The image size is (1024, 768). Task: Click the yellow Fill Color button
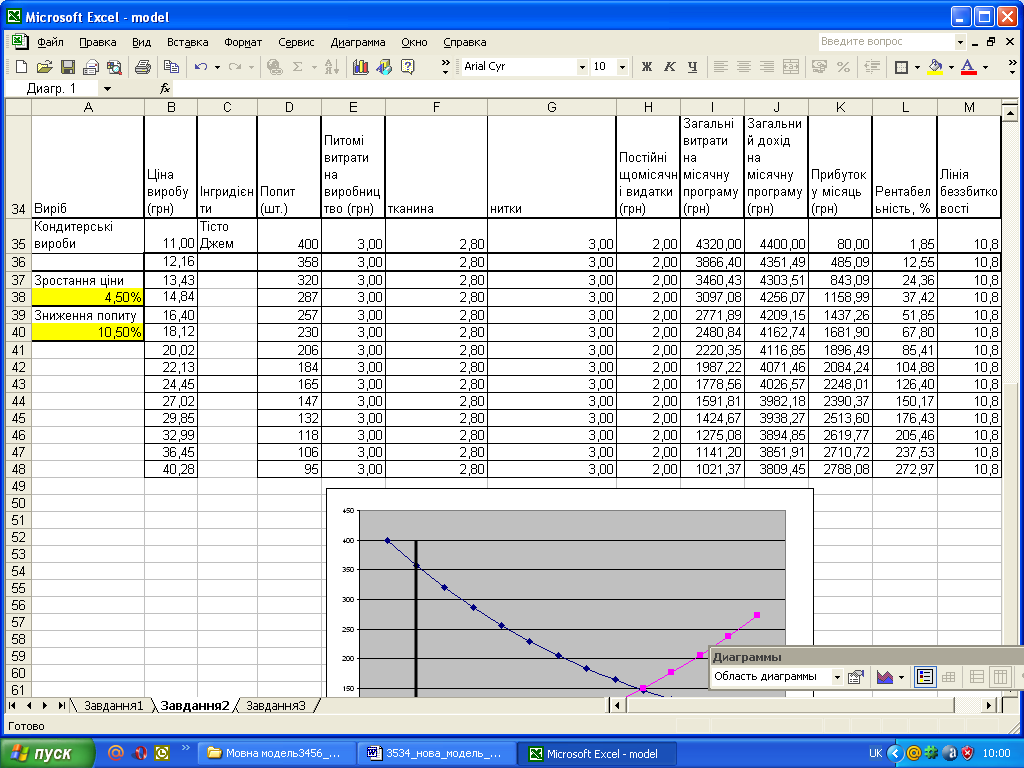[x=935, y=67]
